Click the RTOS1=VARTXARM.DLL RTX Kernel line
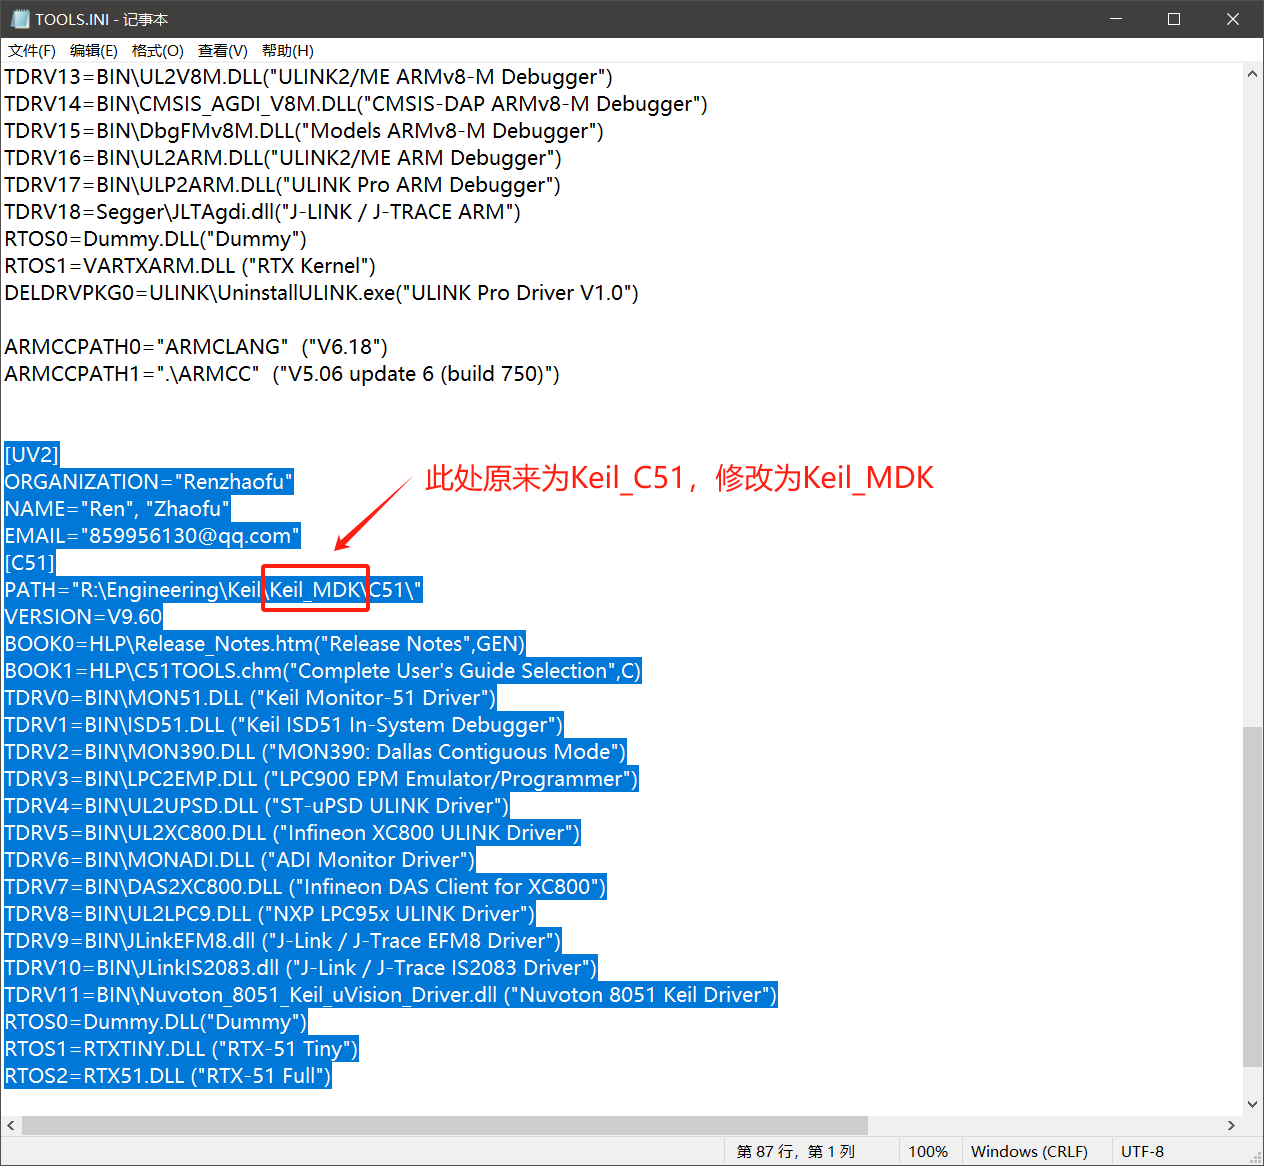 coord(190,266)
